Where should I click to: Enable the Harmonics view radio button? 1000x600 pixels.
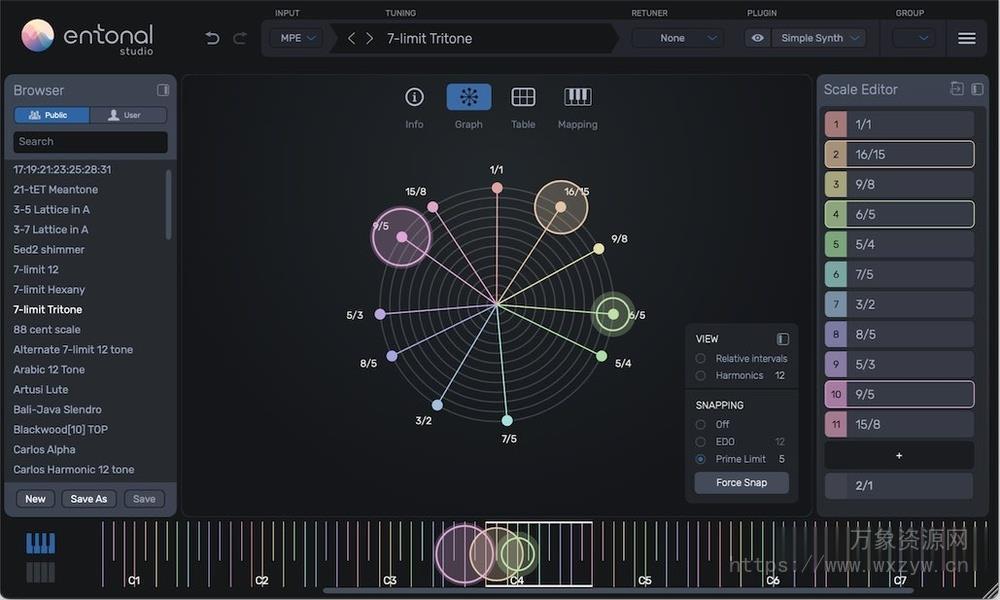tap(701, 375)
